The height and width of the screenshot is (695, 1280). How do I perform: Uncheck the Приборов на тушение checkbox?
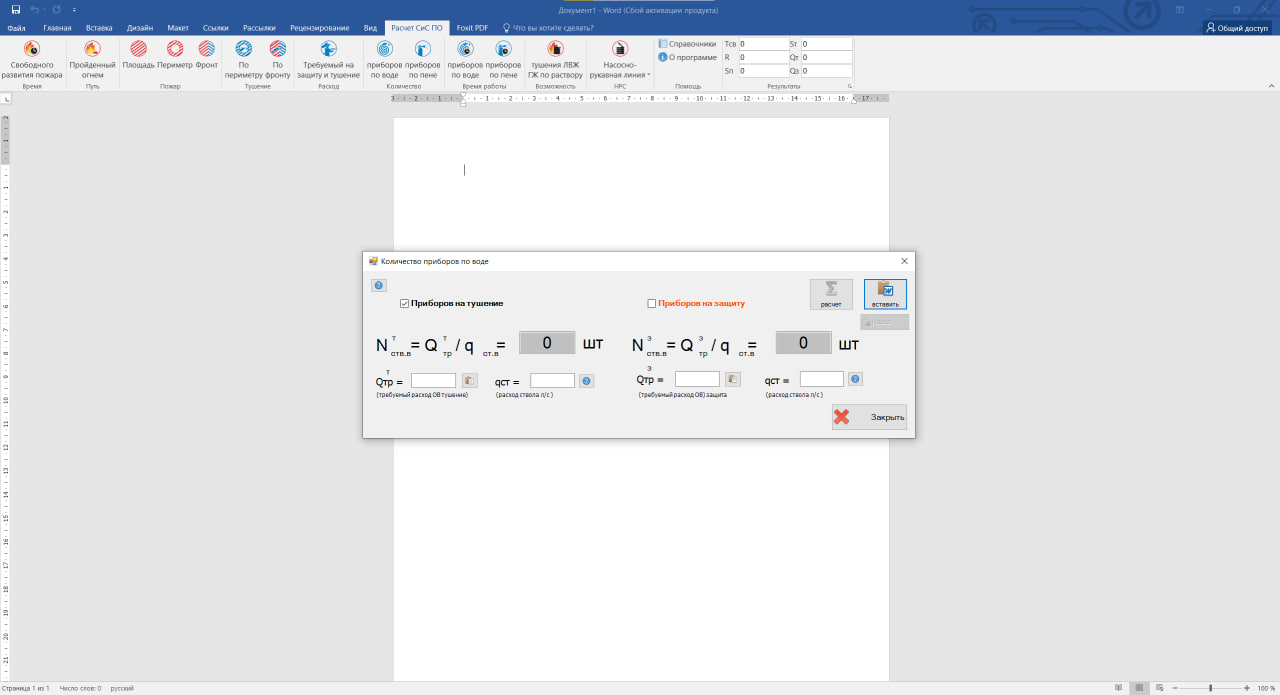tap(405, 303)
